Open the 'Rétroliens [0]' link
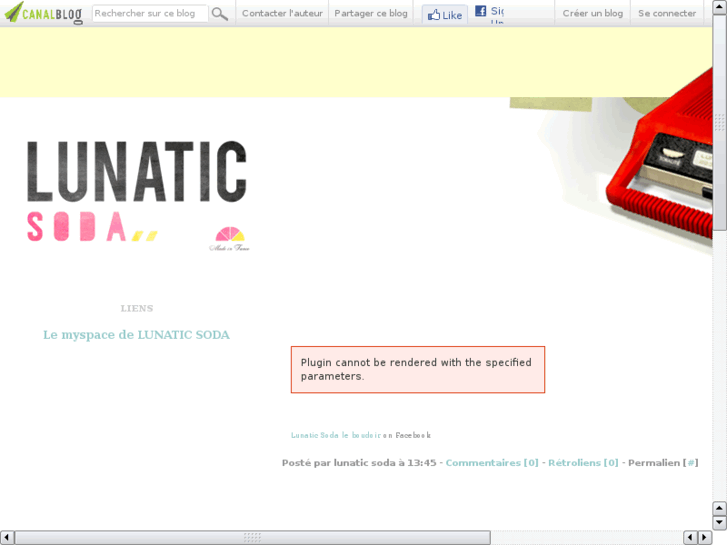The height and width of the screenshot is (545, 727). click(583, 462)
